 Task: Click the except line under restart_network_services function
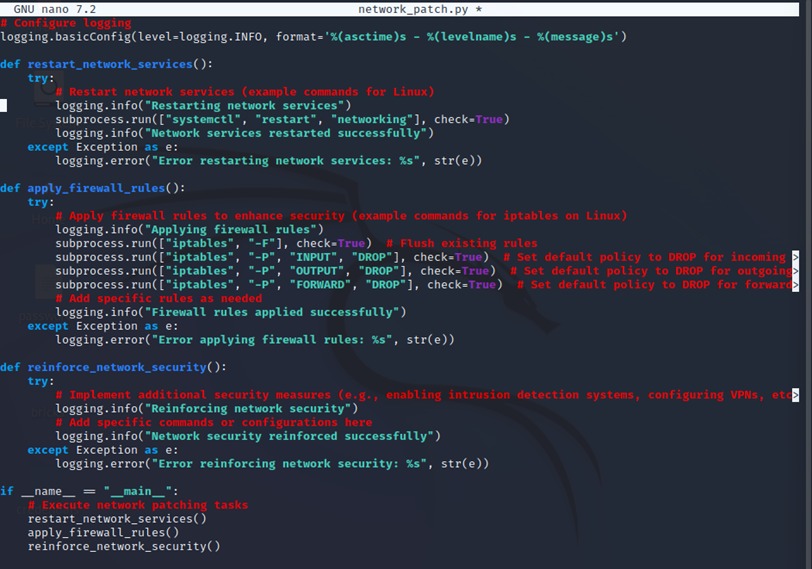[x=103, y=147]
